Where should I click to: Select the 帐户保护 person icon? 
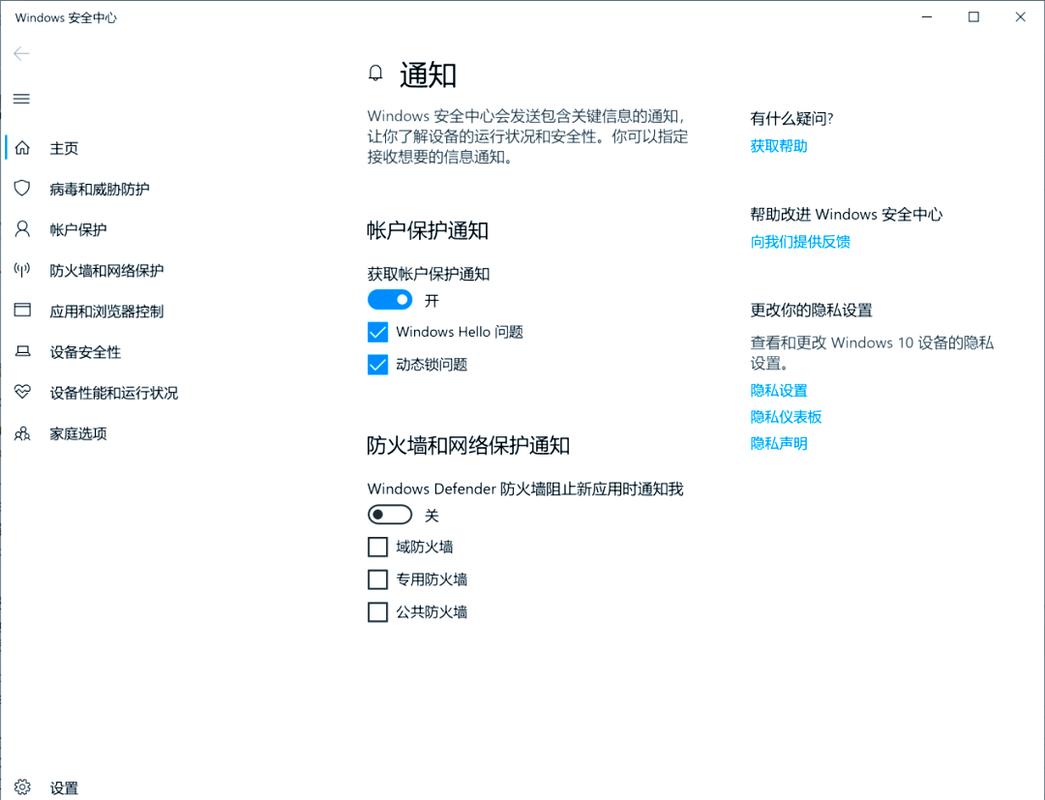click(x=22, y=229)
